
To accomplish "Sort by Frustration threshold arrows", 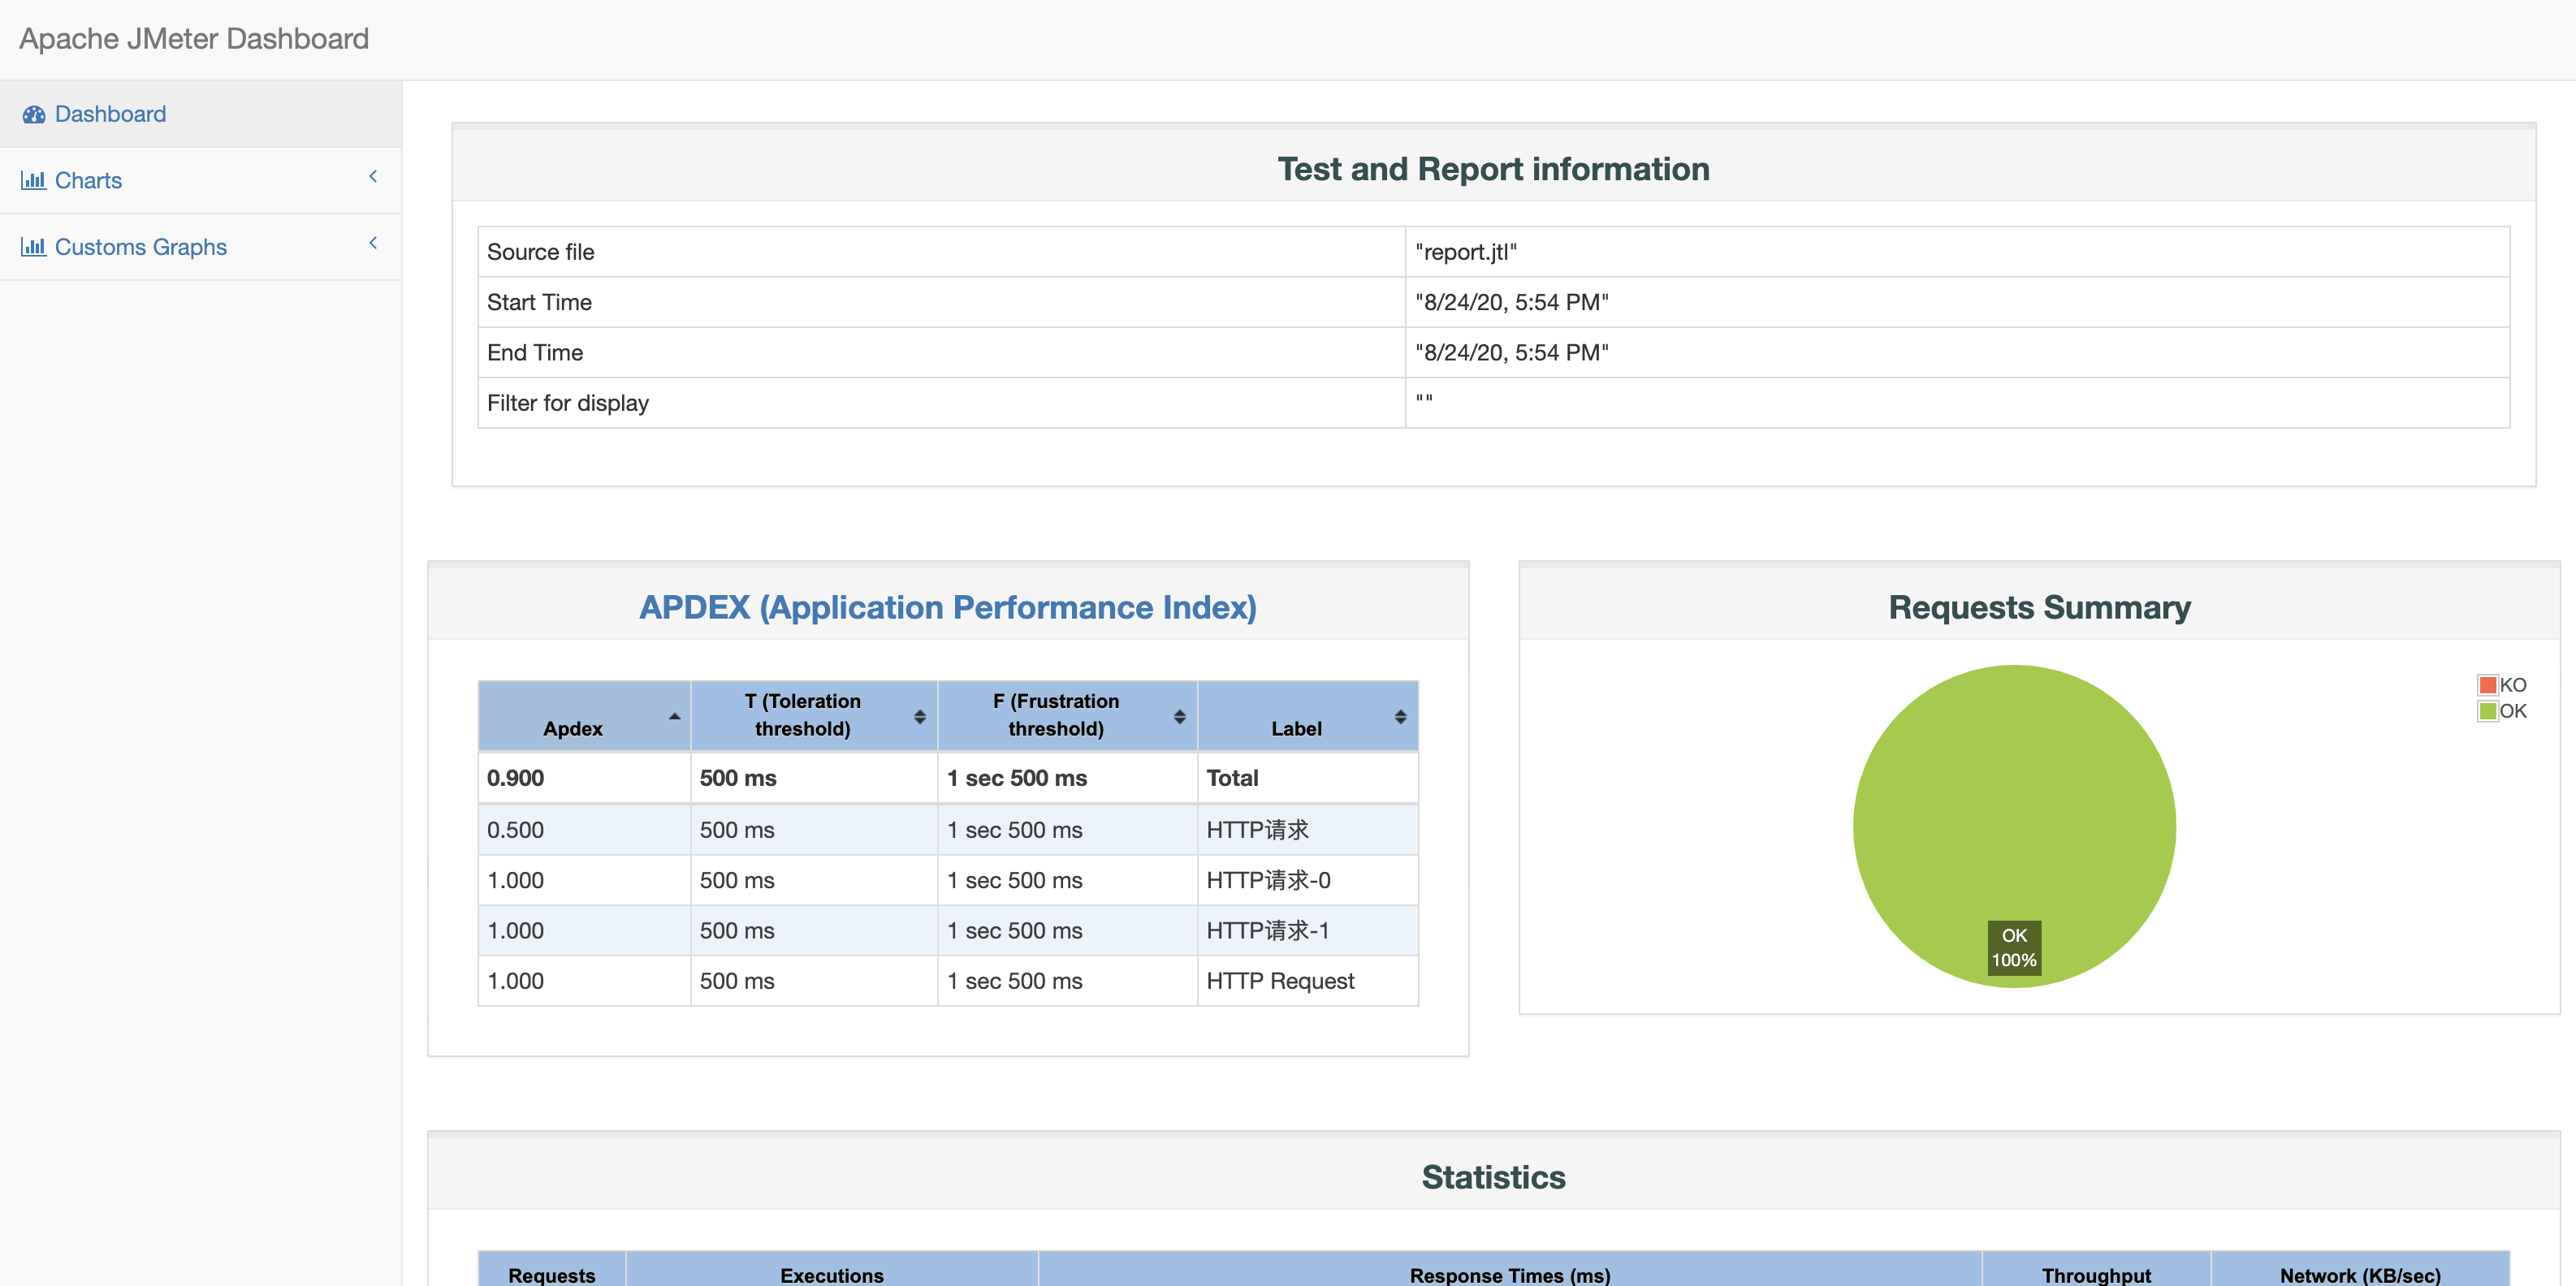I will click(x=1179, y=716).
